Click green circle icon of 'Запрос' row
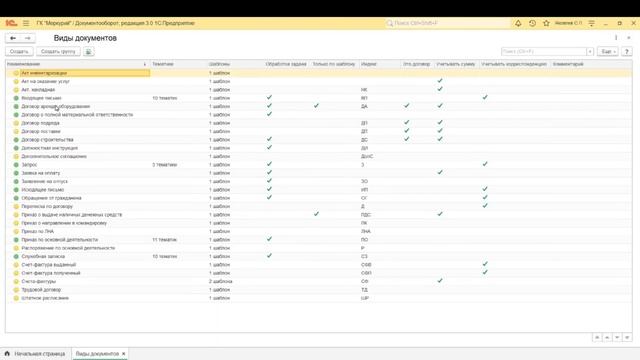 click(x=16, y=164)
